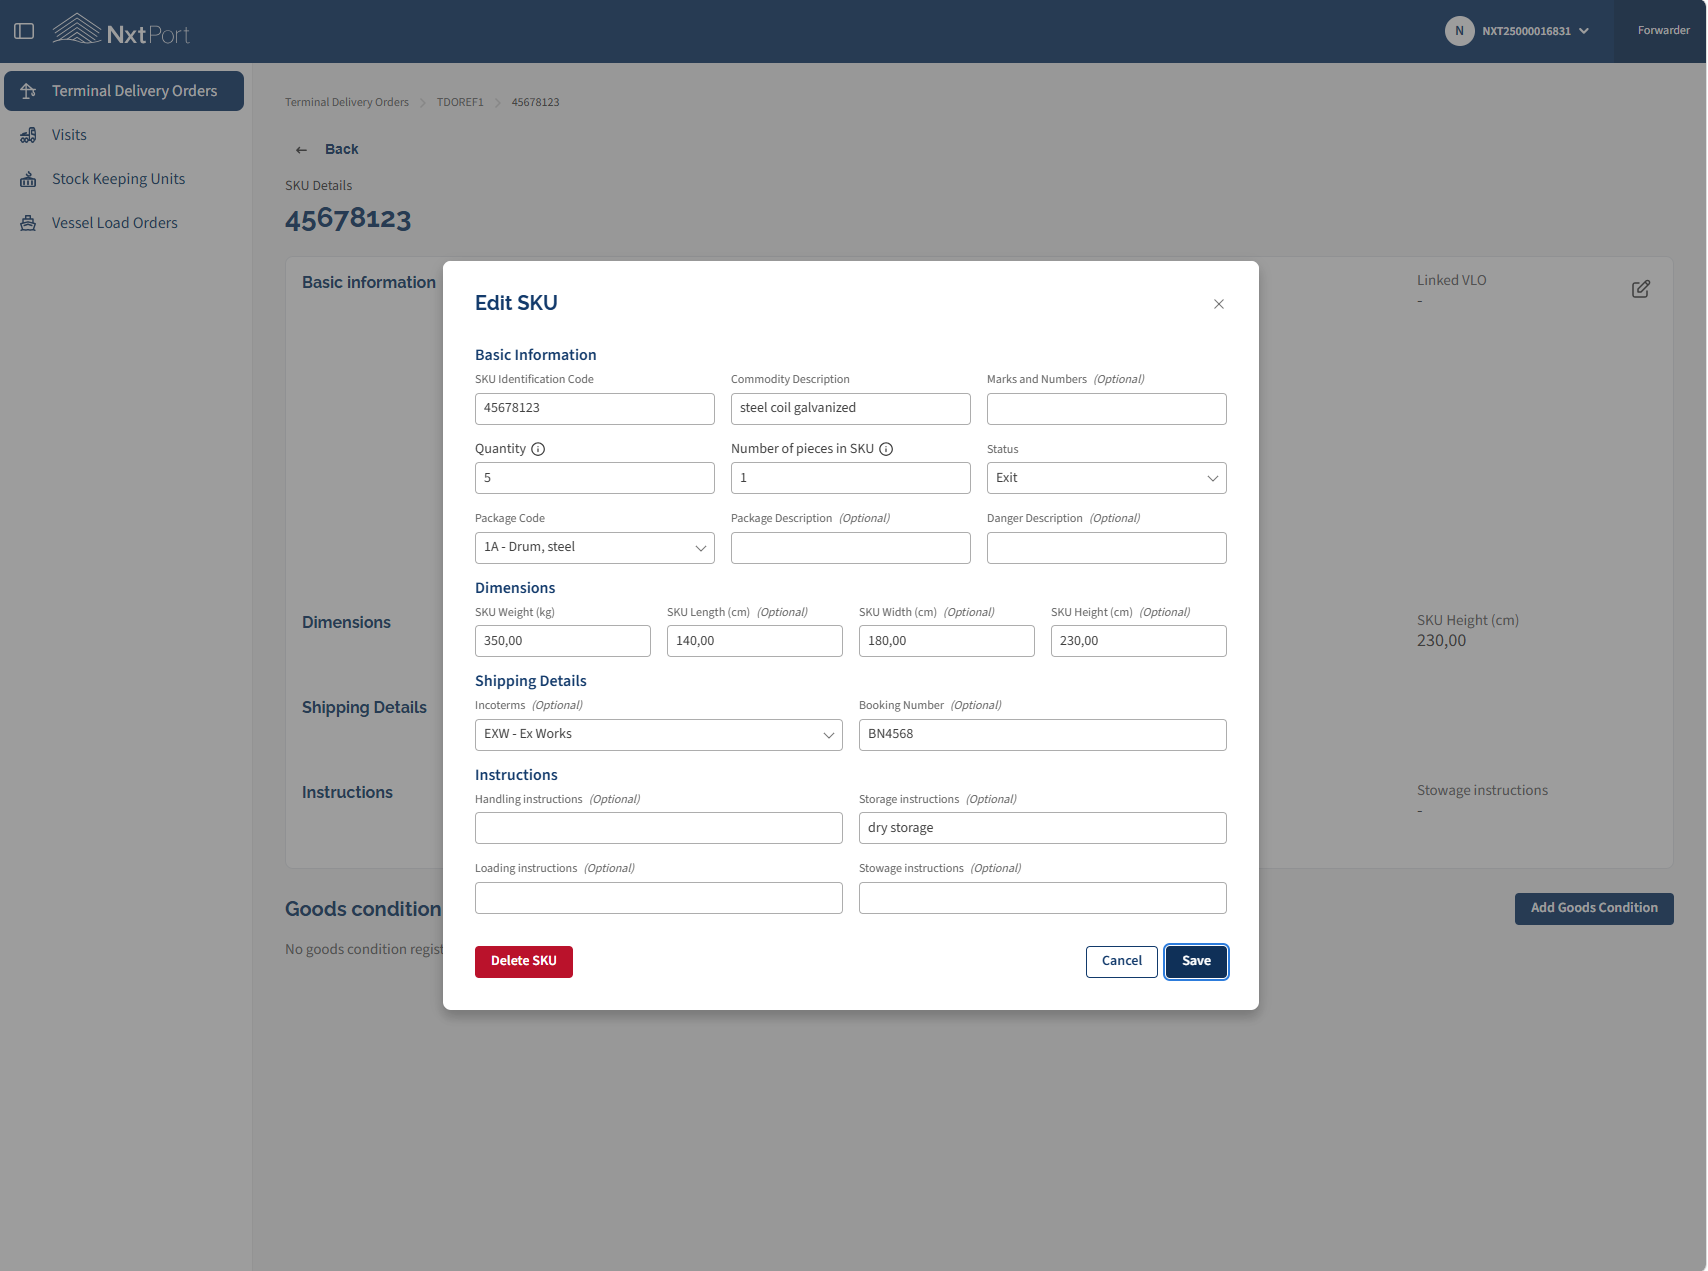Image resolution: width=1708 pixels, height=1271 pixels.
Task: Click the Visits forklift icon
Action: tap(28, 135)
